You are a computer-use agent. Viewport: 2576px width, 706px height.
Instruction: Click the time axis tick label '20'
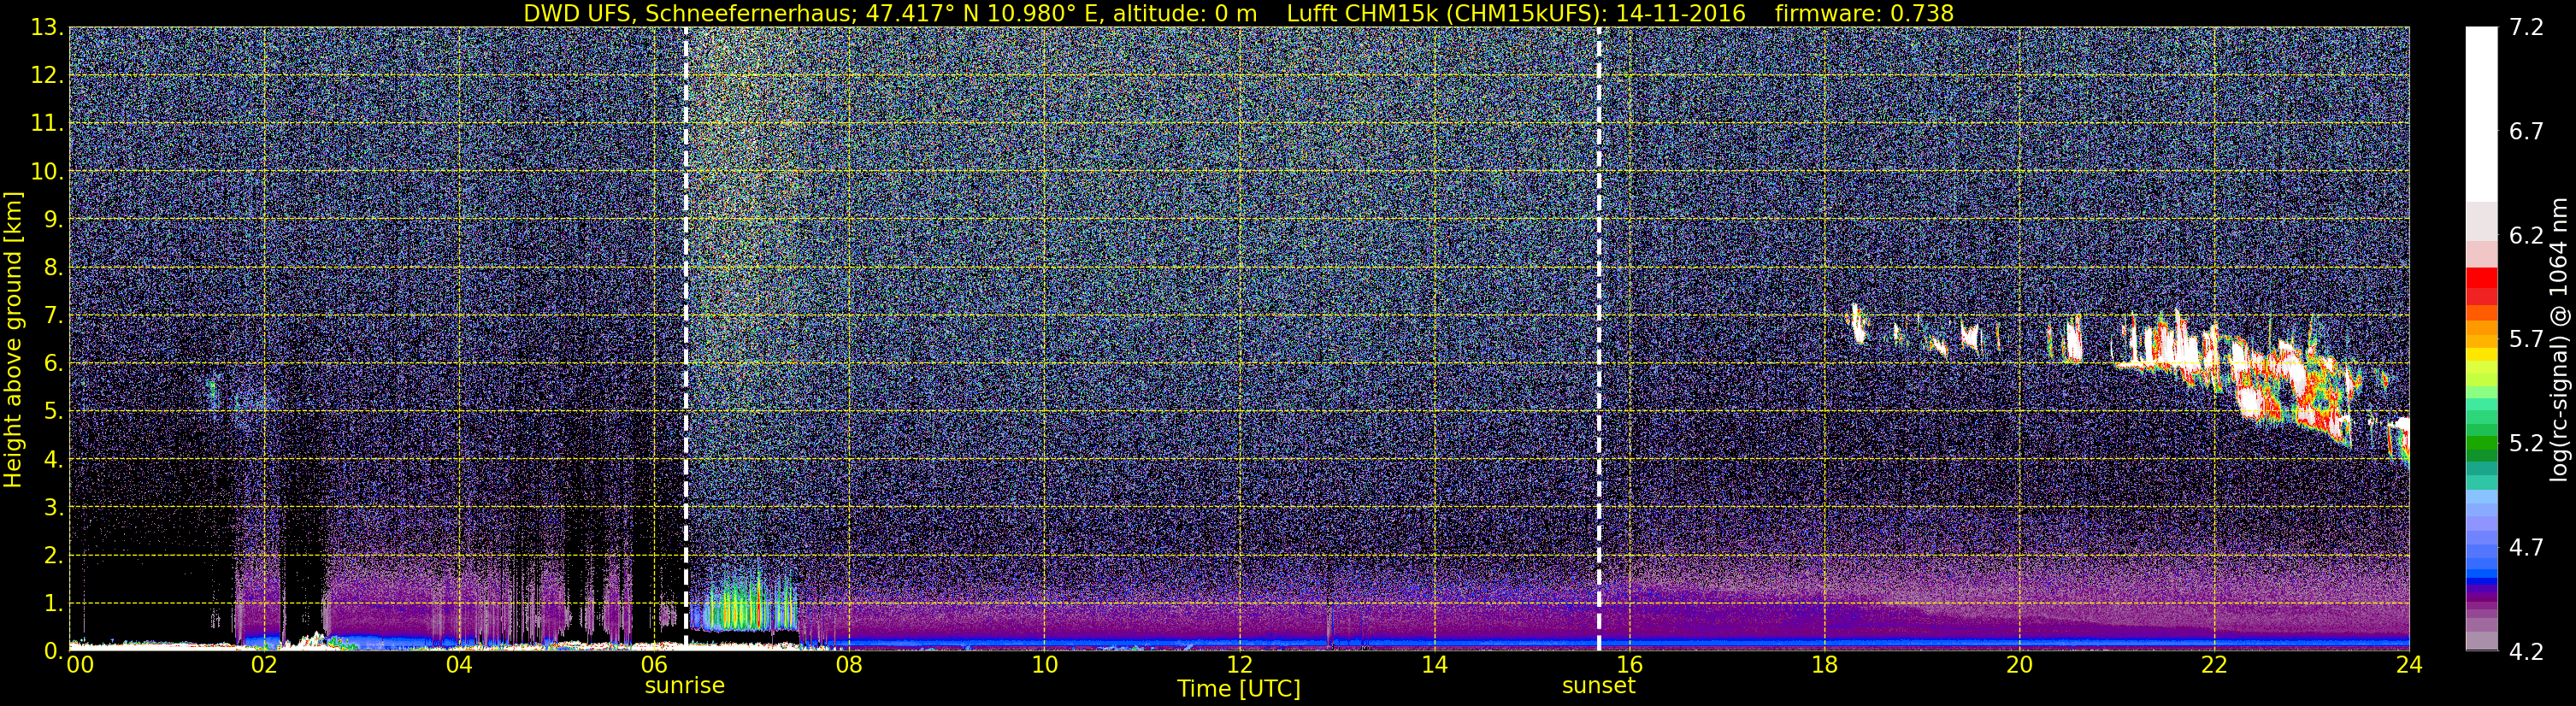click(2019, 666)
